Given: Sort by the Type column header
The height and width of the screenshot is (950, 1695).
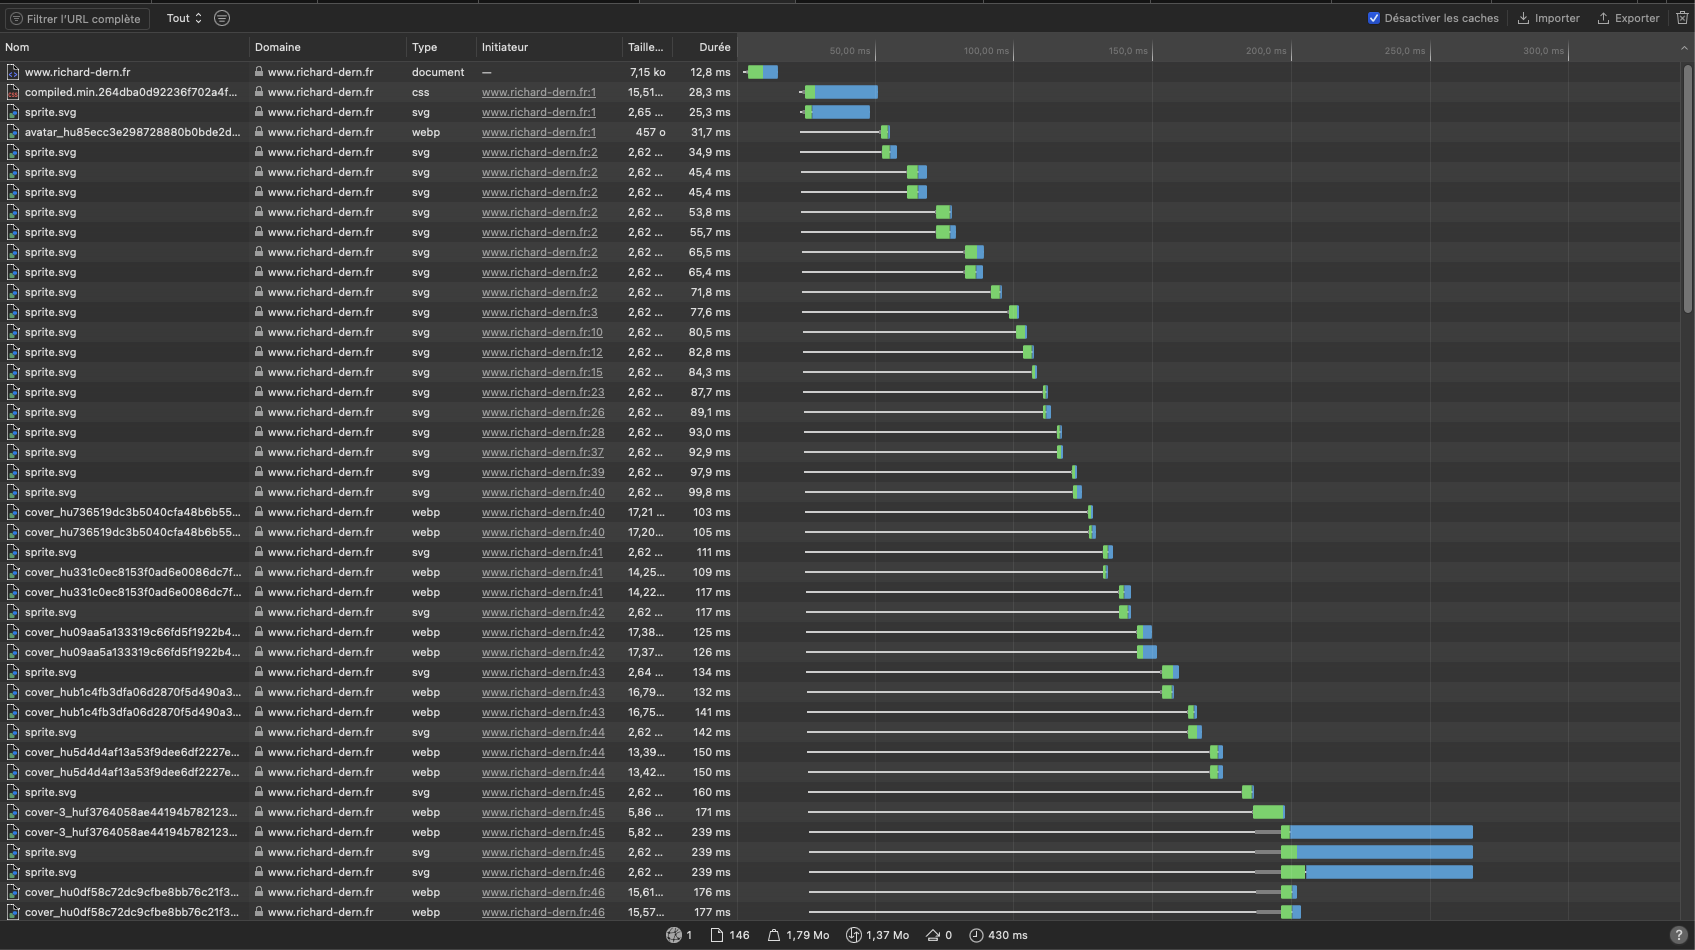Looking at the screenshot, I should (424, 47).
